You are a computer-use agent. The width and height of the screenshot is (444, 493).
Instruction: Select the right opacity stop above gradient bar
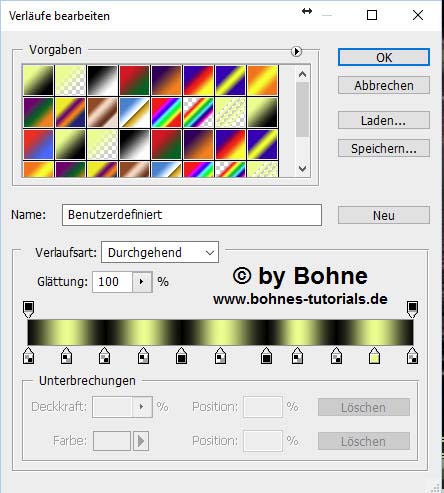pos(413,309)
